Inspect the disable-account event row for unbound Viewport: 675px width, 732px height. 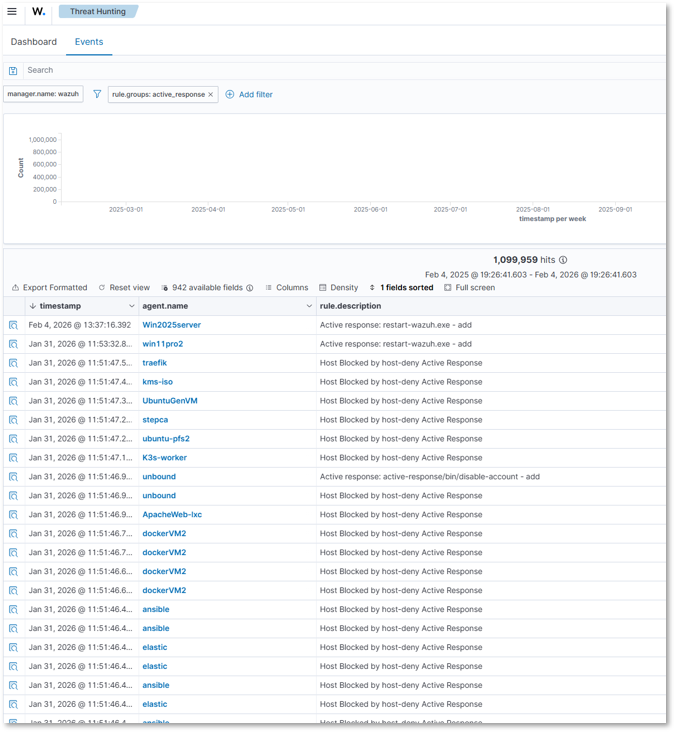(13, 477)
